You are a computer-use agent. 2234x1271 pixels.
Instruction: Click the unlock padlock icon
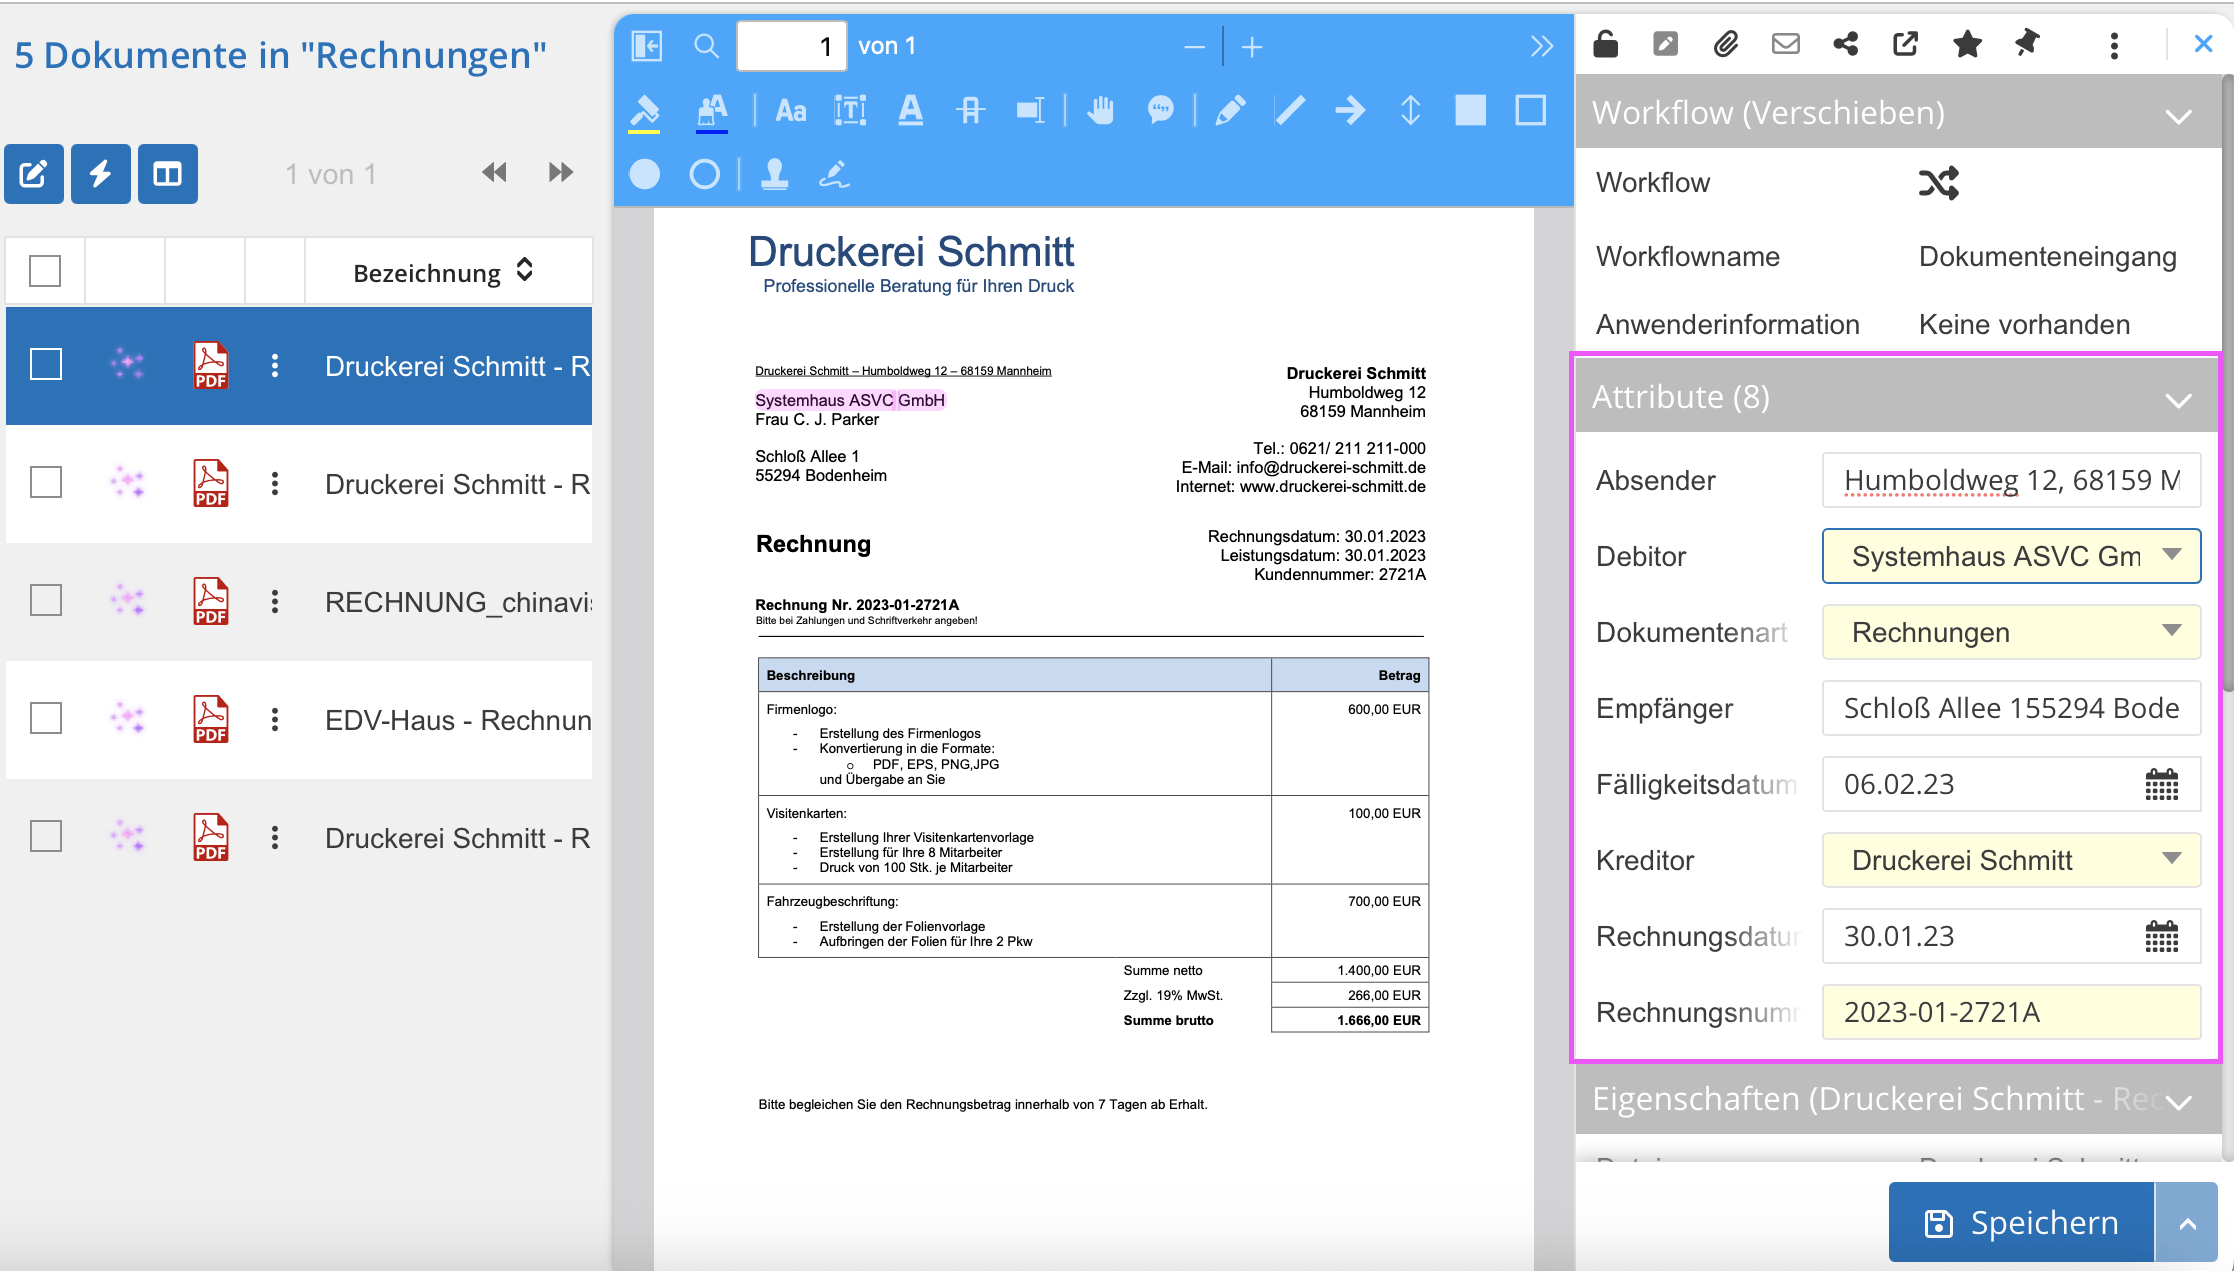click(x=1606, y=44)
